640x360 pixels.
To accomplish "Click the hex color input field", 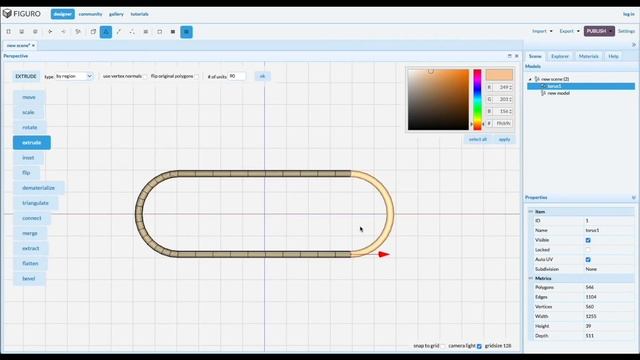I will point(503,123).
